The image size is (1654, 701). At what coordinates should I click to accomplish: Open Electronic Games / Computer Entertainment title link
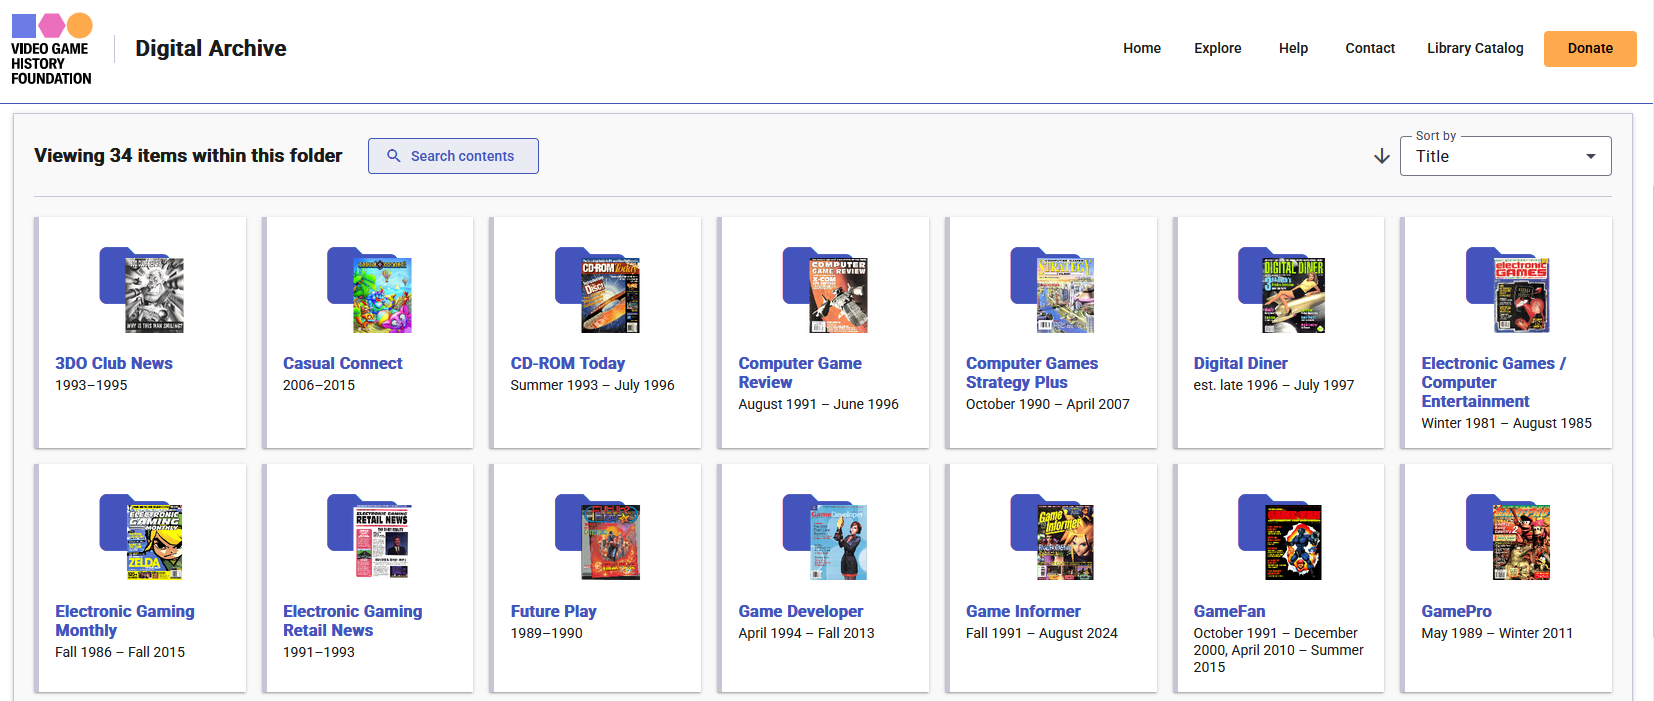point(1494,382)
